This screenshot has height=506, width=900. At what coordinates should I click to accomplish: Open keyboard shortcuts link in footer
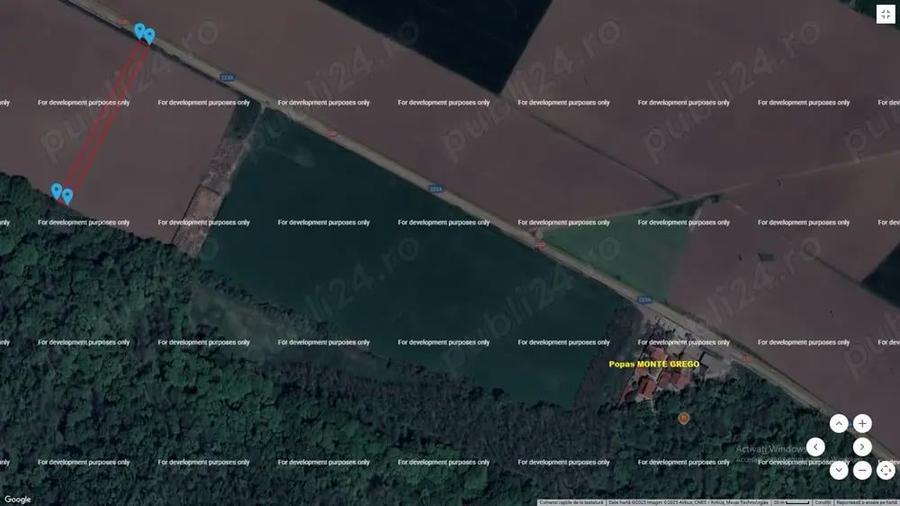[572, 502]
